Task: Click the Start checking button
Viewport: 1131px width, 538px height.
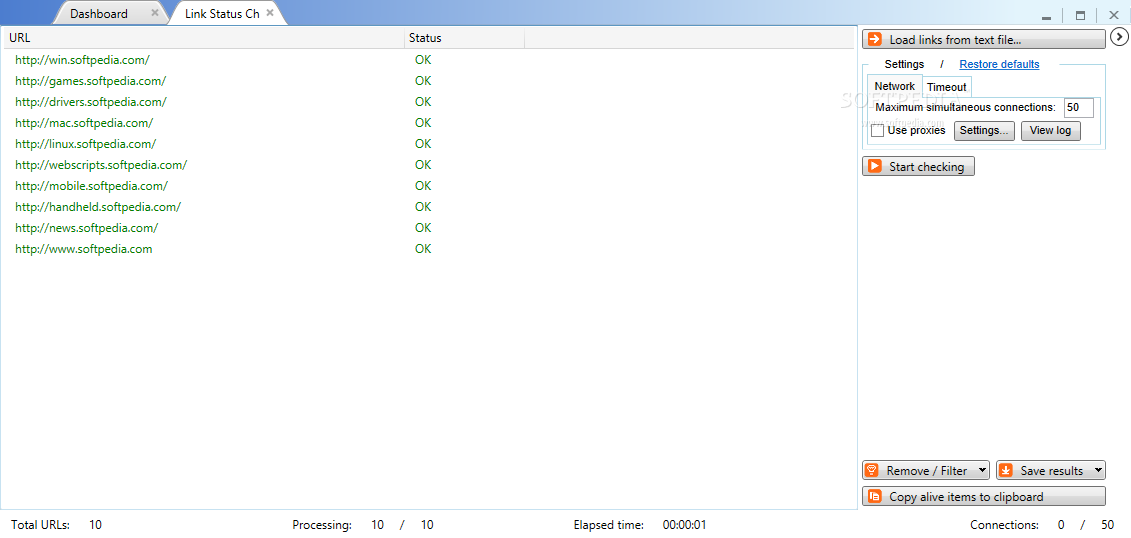Action: pyautogui.click(x=918, y=167)
